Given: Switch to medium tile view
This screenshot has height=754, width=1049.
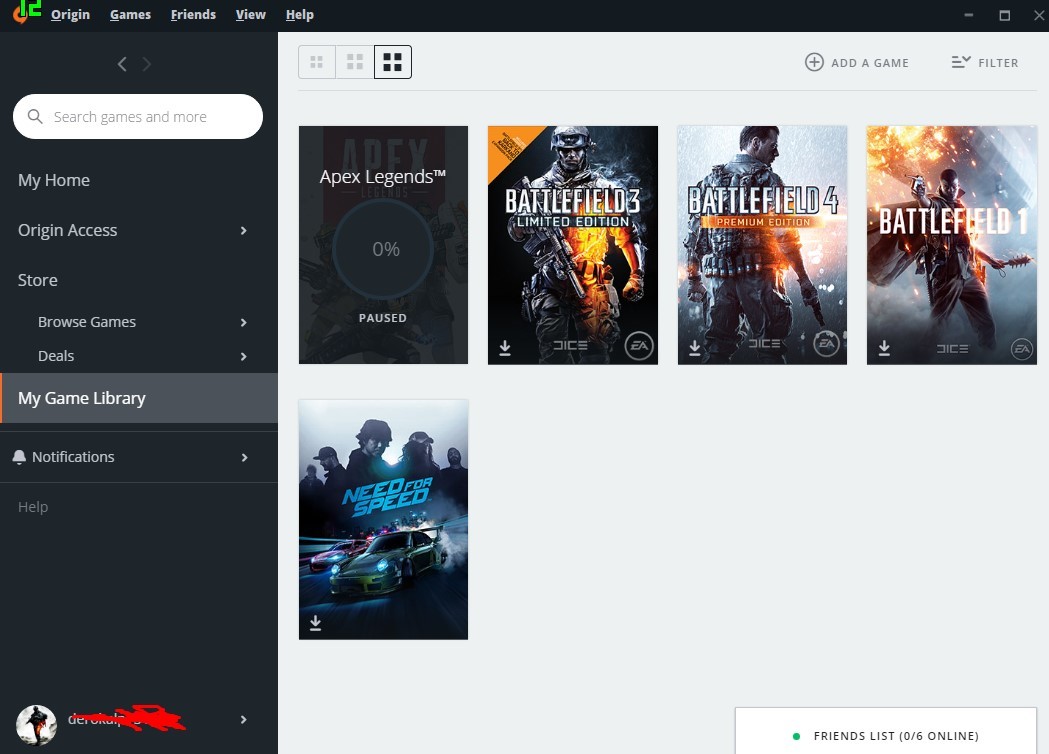Looking at the screenshot, I should click(x=355, y=62).
